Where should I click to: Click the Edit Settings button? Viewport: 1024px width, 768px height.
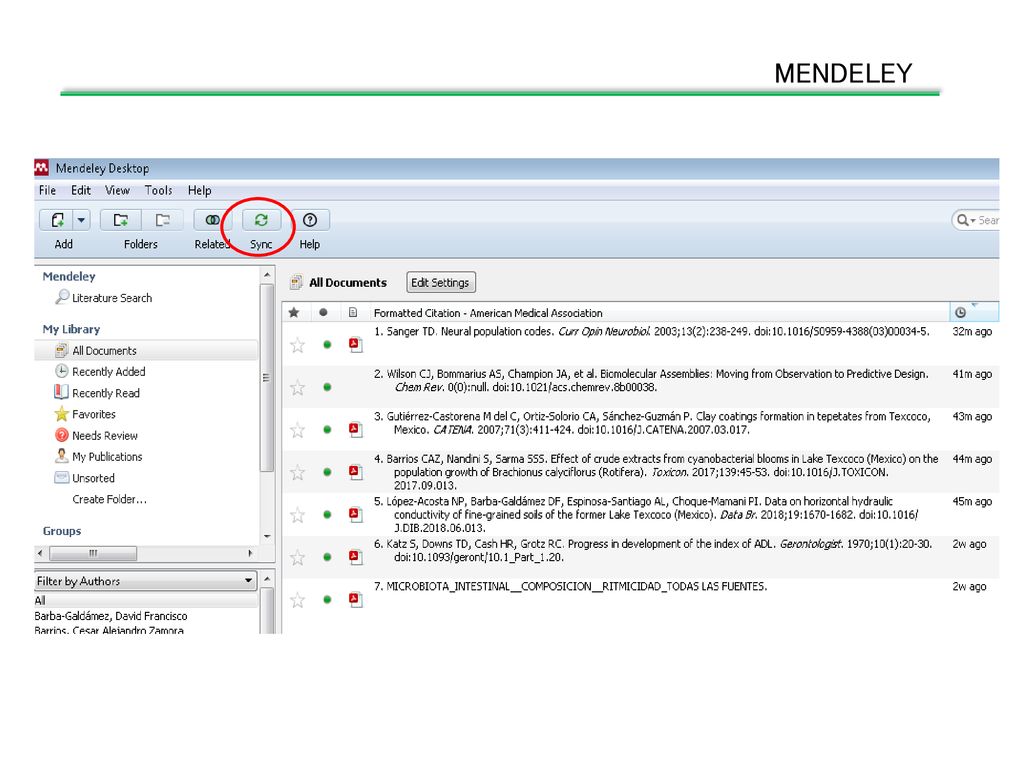(x=441, y=283)
